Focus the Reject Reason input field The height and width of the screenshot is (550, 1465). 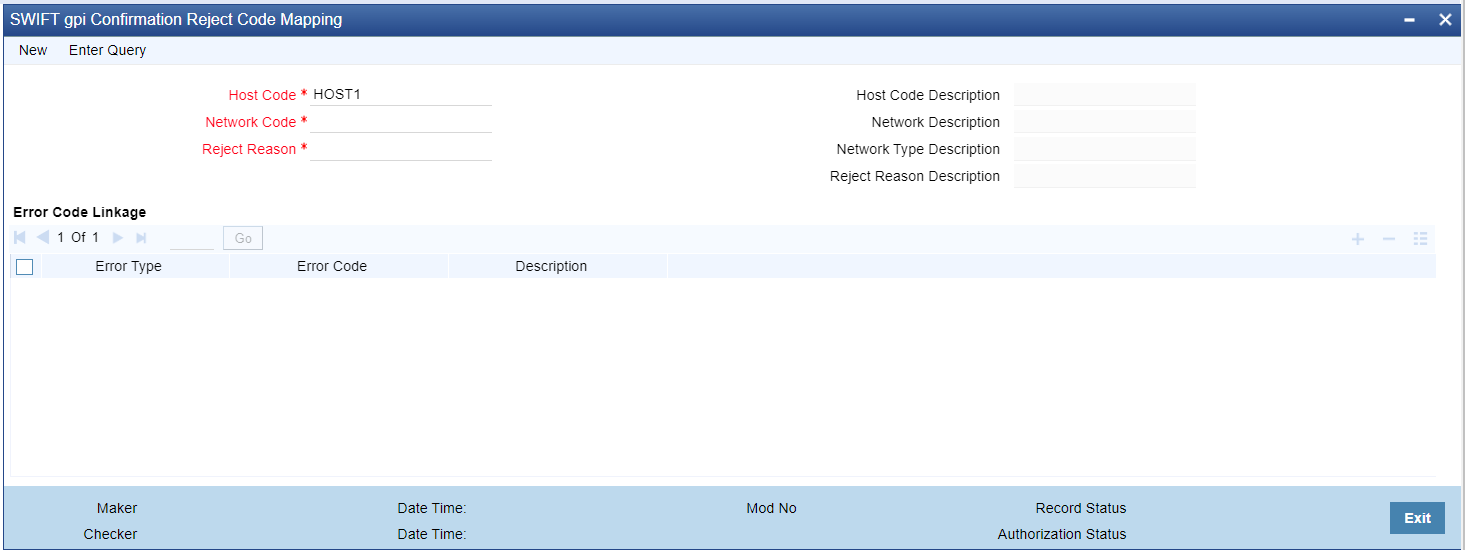click(401, 149)
